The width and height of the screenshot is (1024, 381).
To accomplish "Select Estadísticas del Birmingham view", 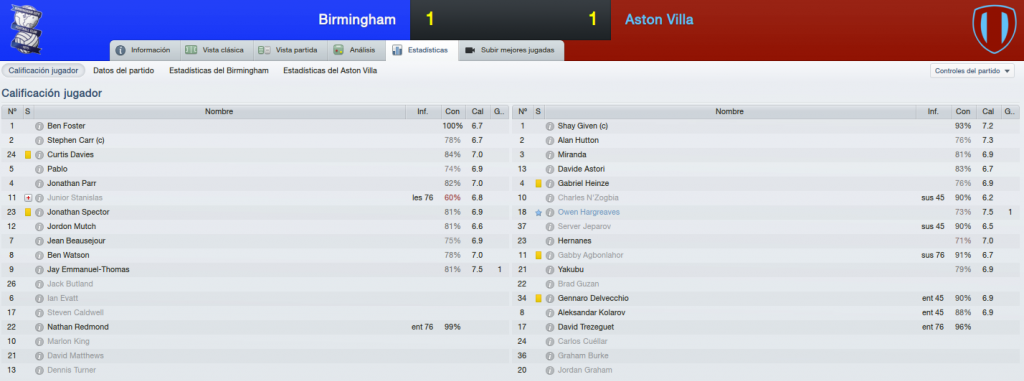I will coord(219,71).
